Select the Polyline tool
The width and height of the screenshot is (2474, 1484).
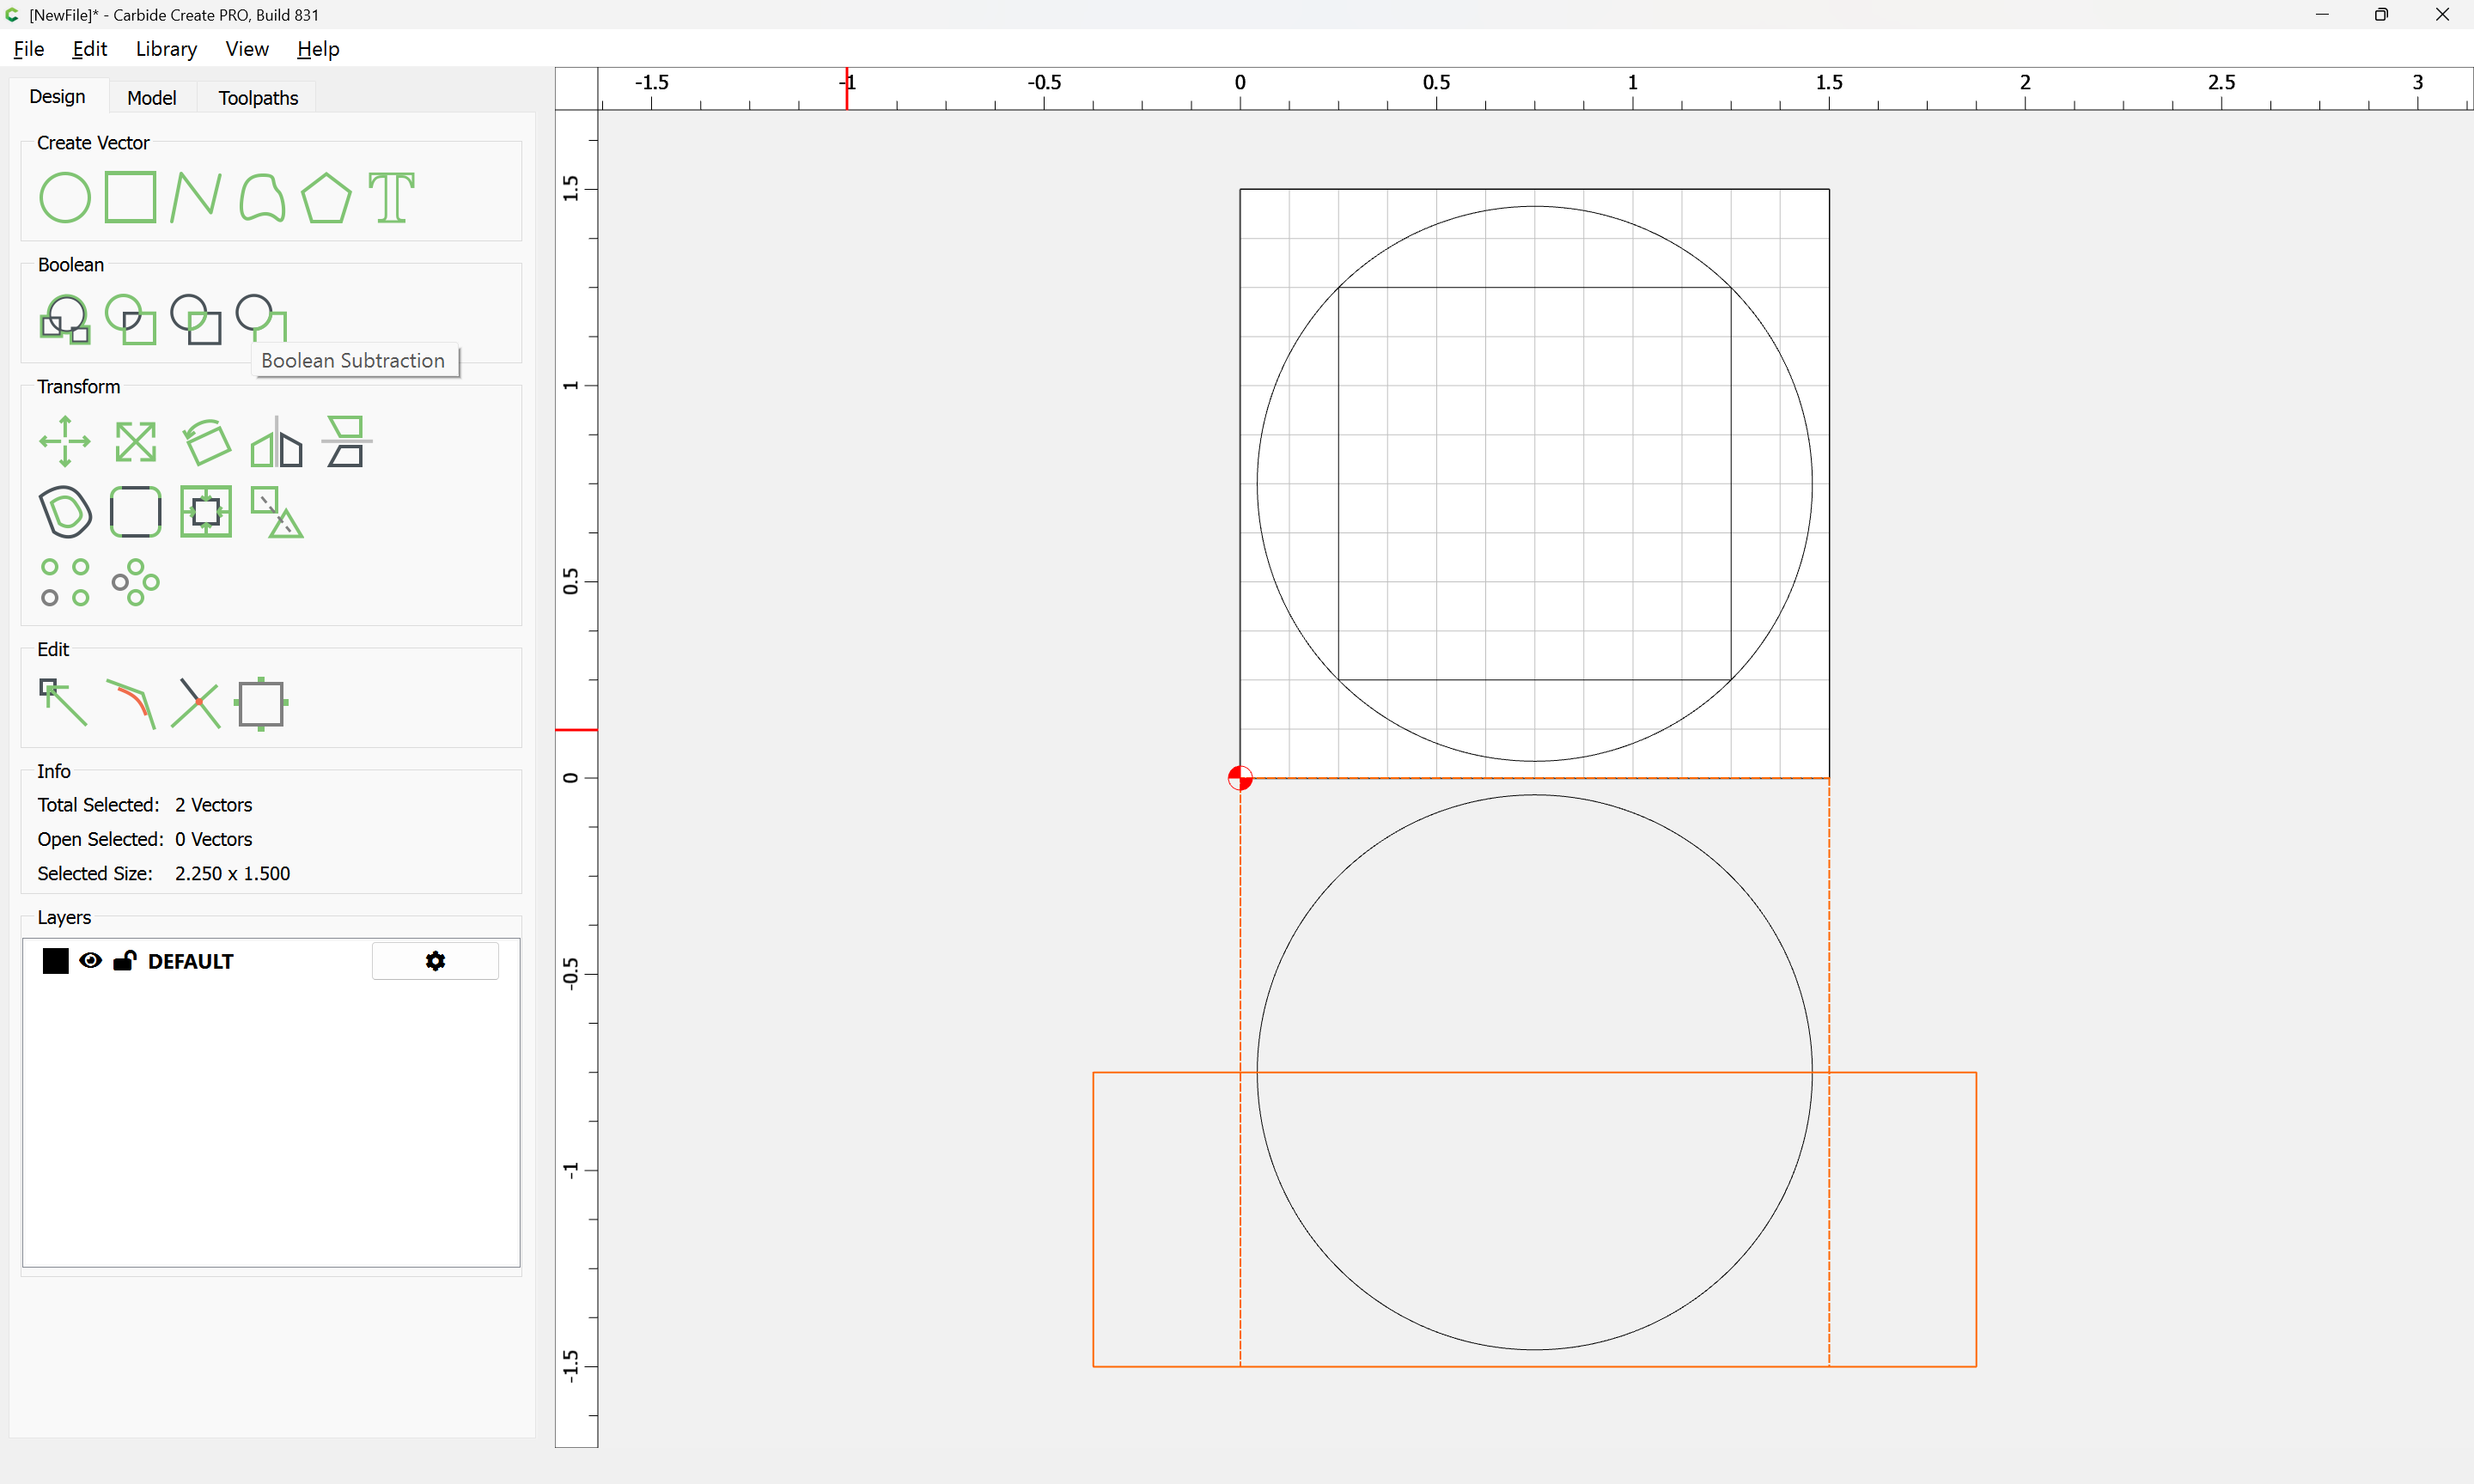tap(195, 197)
